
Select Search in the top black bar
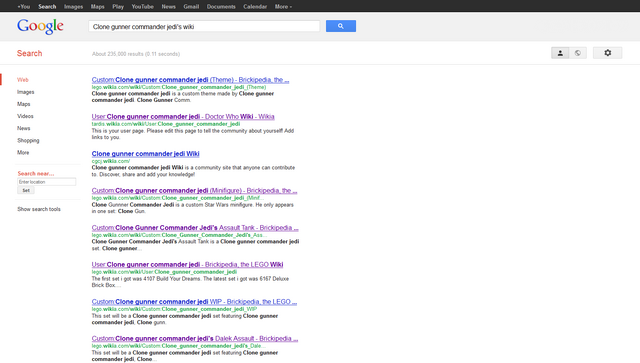point(47,7)
